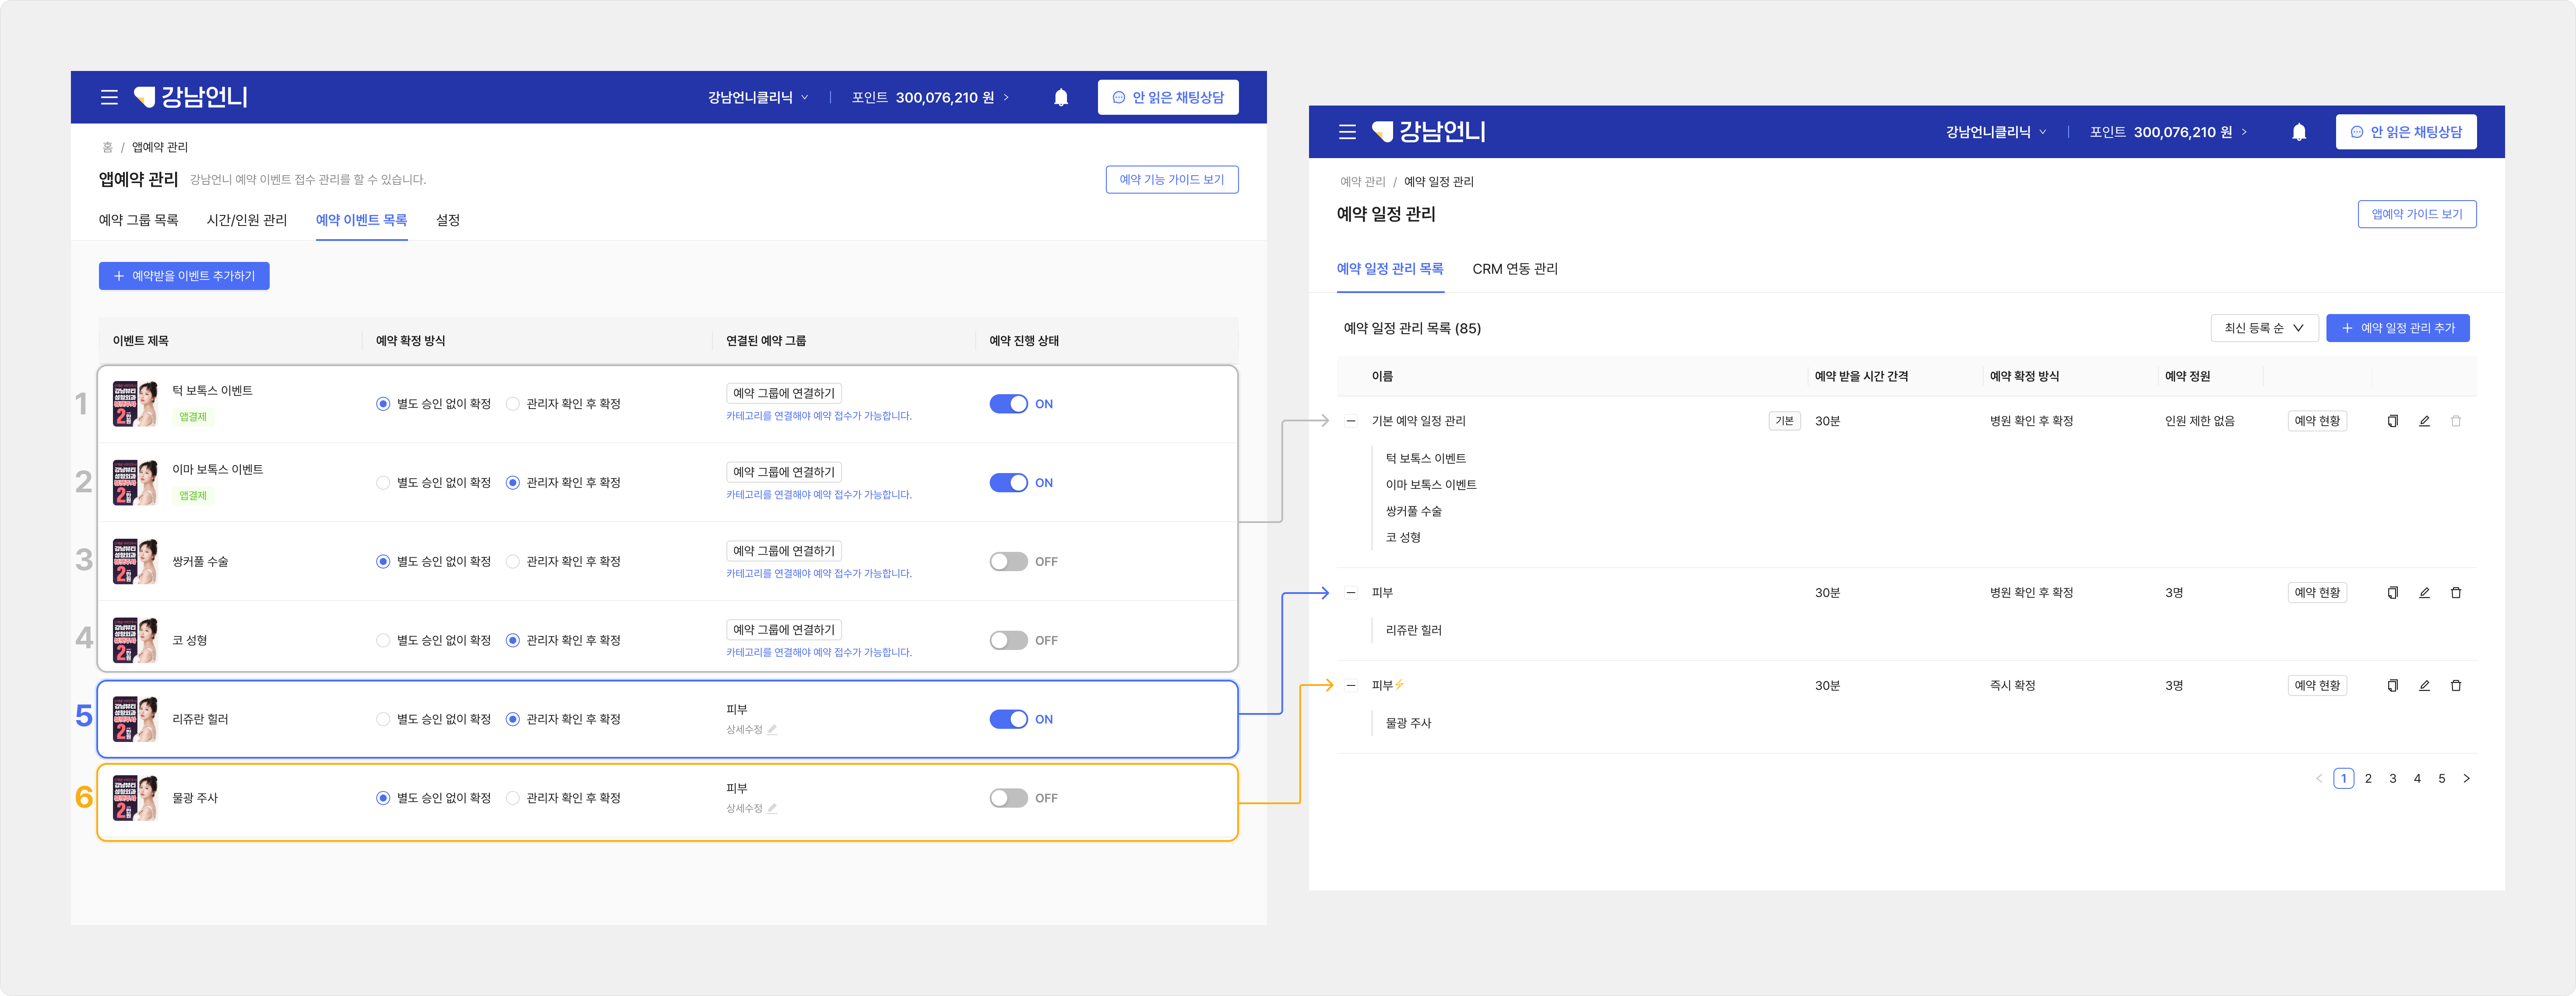The image size is (2576, 996).
Task: Go to next page with right arrow
Action: pyautogui.click(x=2466, y=779)
